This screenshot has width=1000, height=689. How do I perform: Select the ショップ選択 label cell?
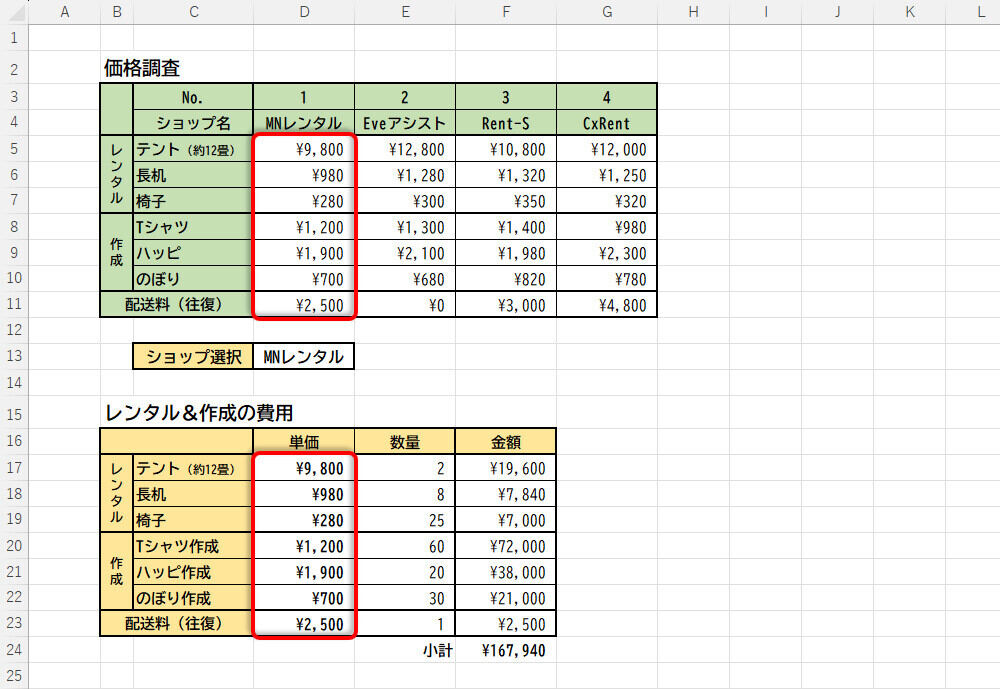pos(193,357)
